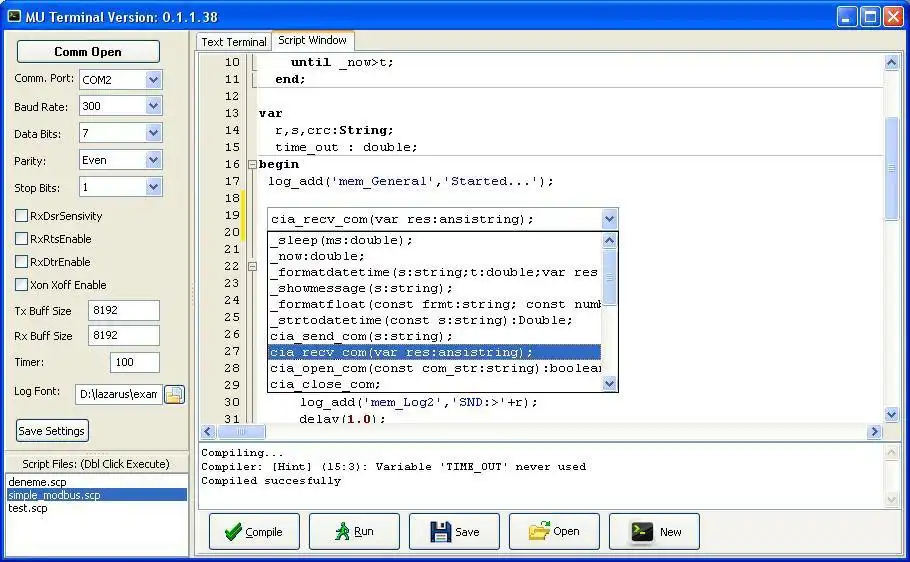Image resolution: width=910 pixels, height=562 pixels.
Task: Enable the RxDsrSensivity checkbox
Action: [21, 216]
